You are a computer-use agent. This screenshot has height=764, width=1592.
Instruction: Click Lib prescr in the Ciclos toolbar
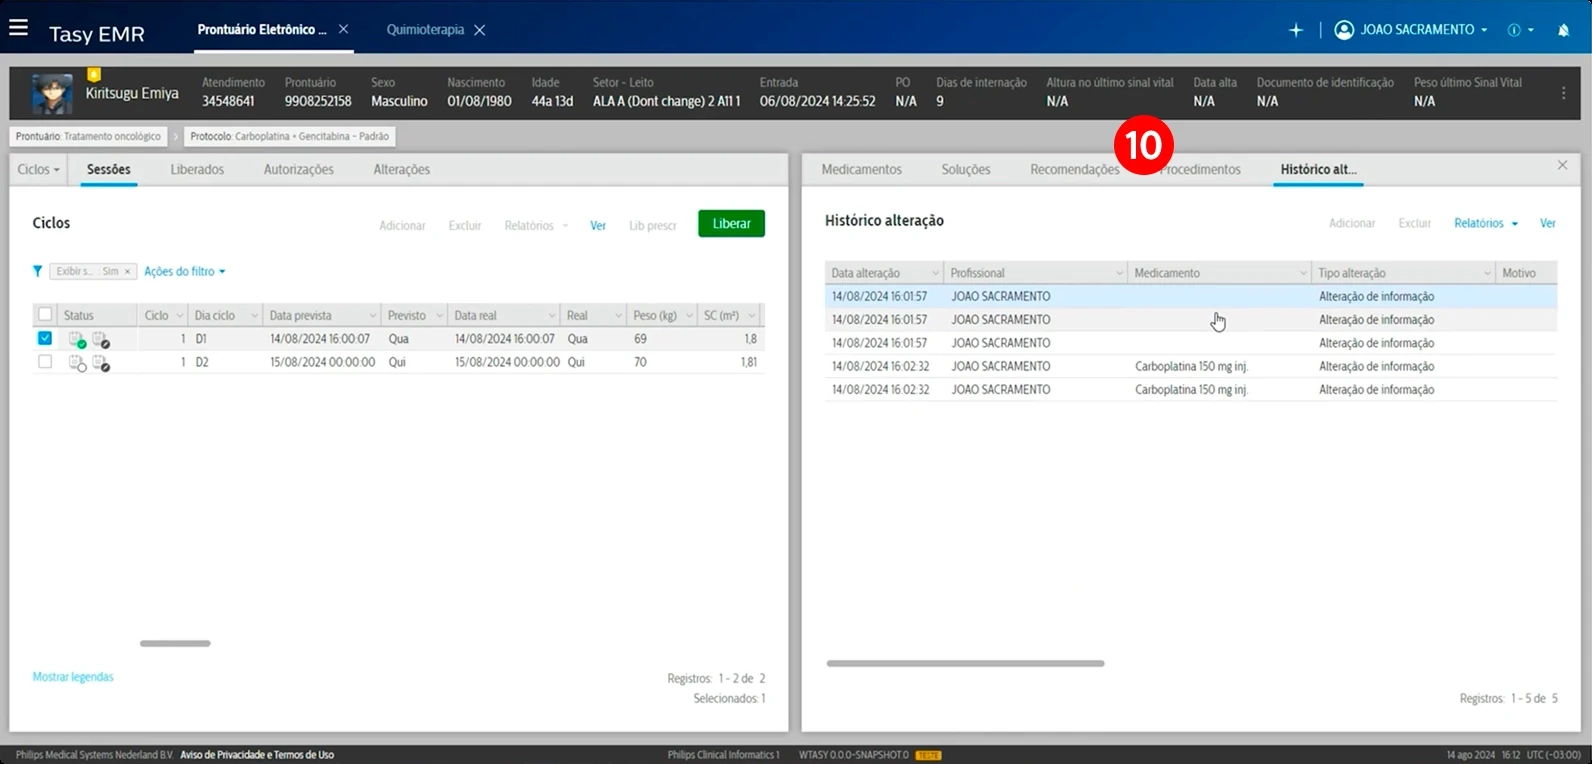point(653,225)
